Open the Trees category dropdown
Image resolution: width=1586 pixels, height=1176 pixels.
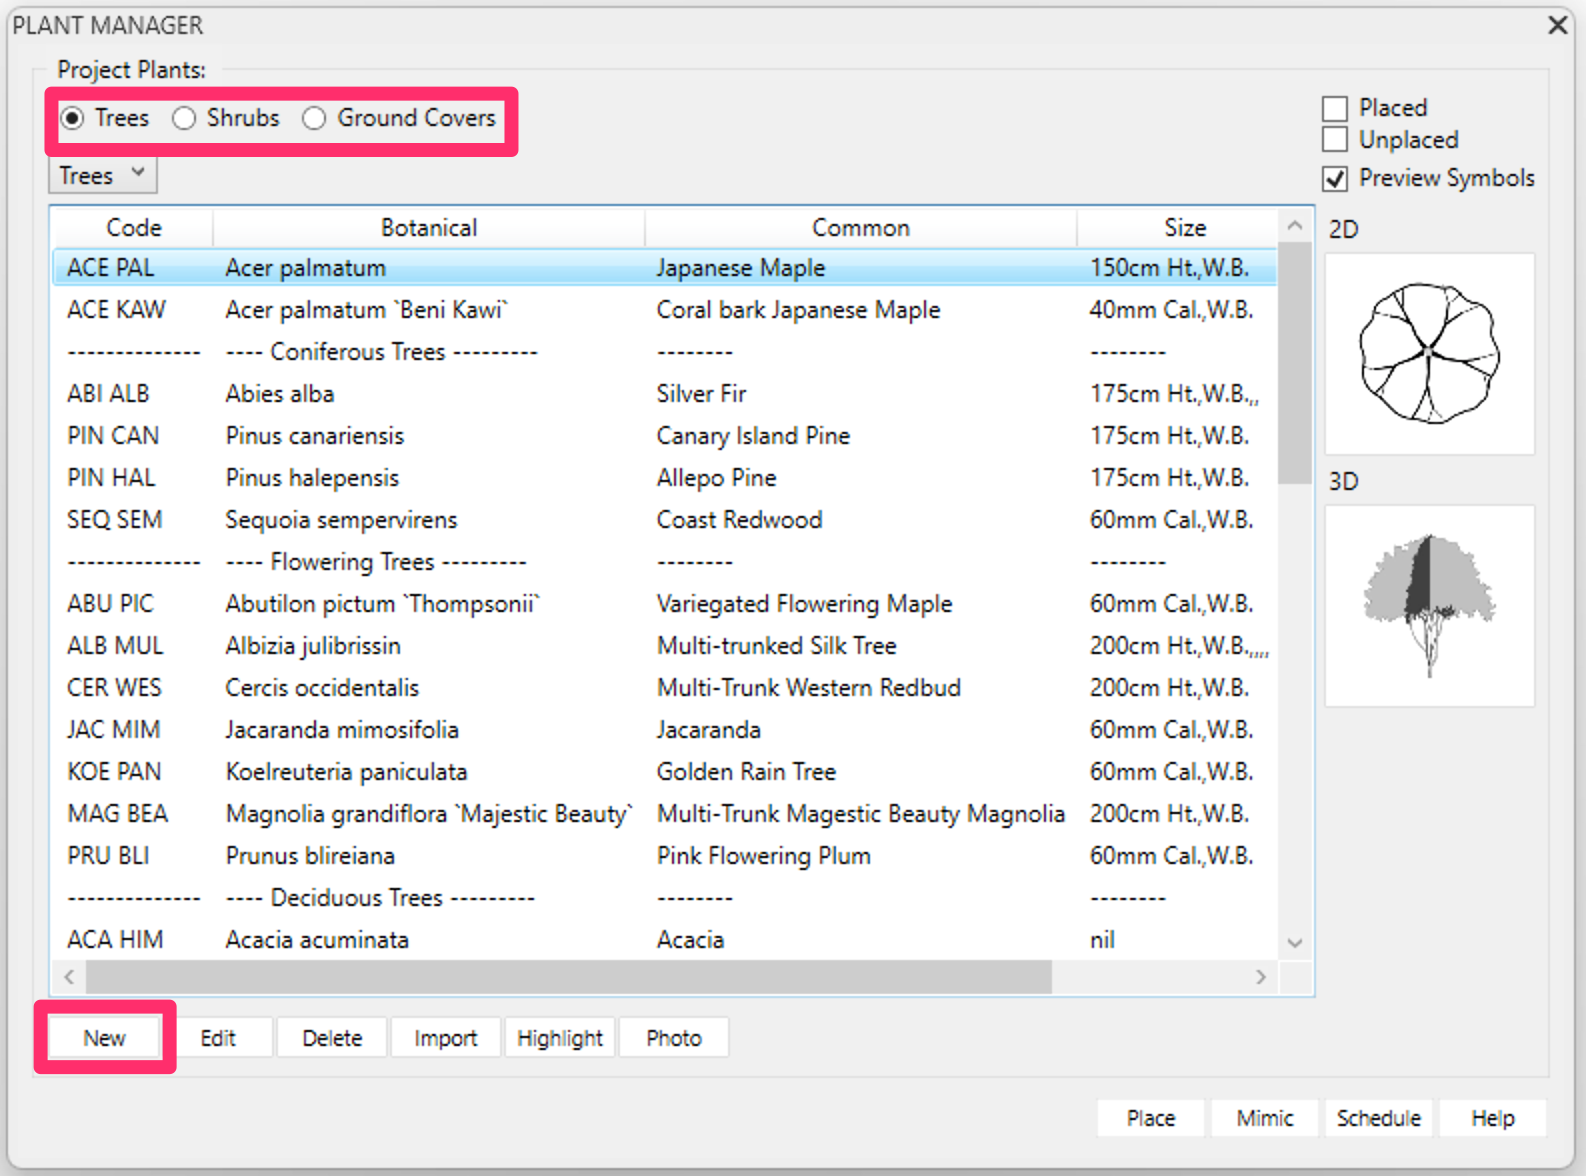point(103,176)
